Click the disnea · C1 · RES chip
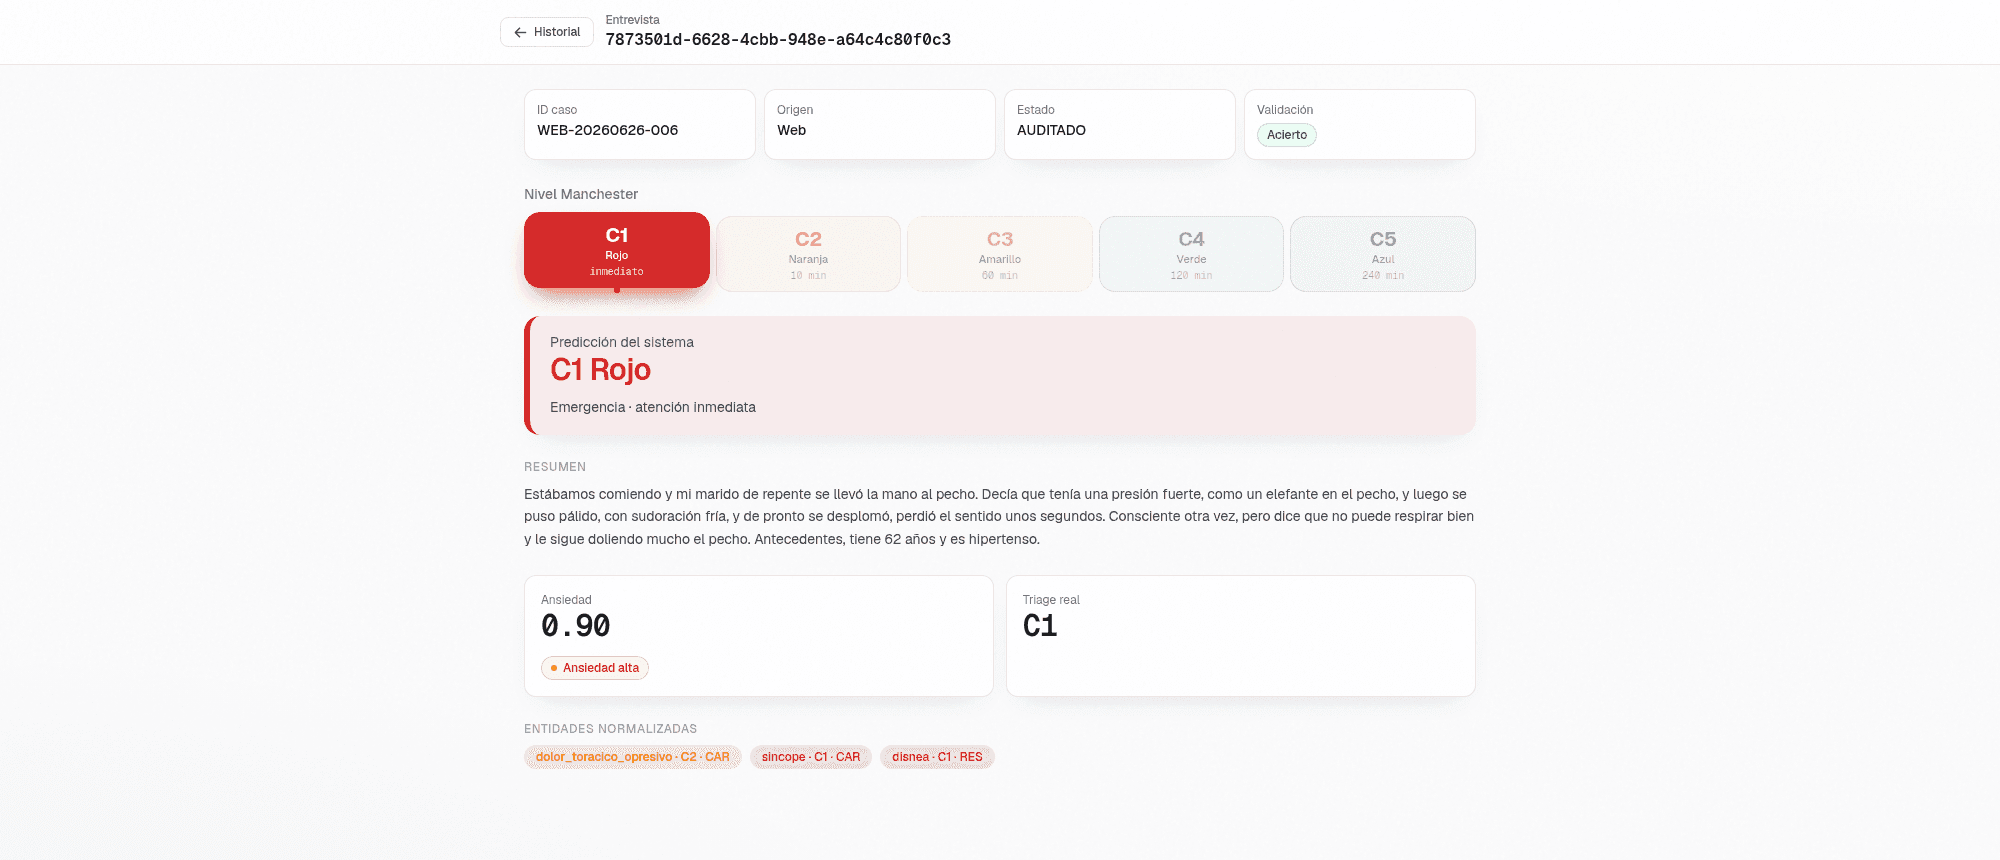 pos(937,757)
